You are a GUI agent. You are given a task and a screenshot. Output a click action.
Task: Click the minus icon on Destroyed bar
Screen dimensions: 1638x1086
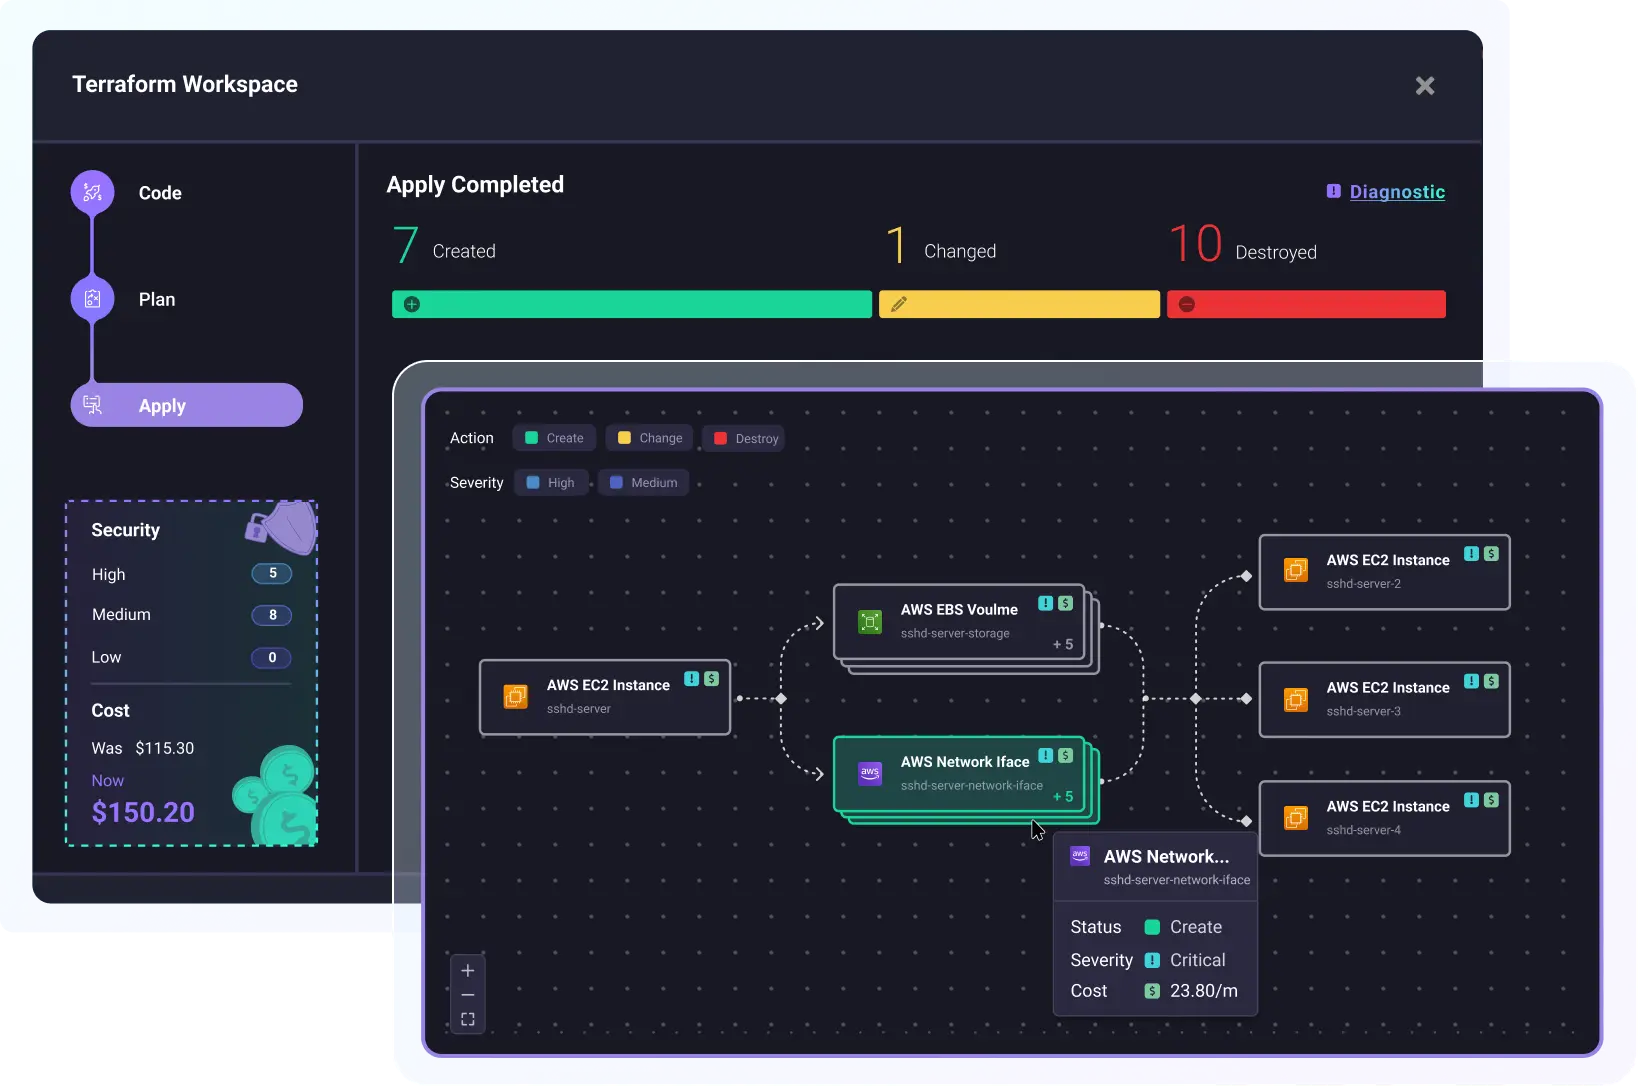[x=1187, y=304]
